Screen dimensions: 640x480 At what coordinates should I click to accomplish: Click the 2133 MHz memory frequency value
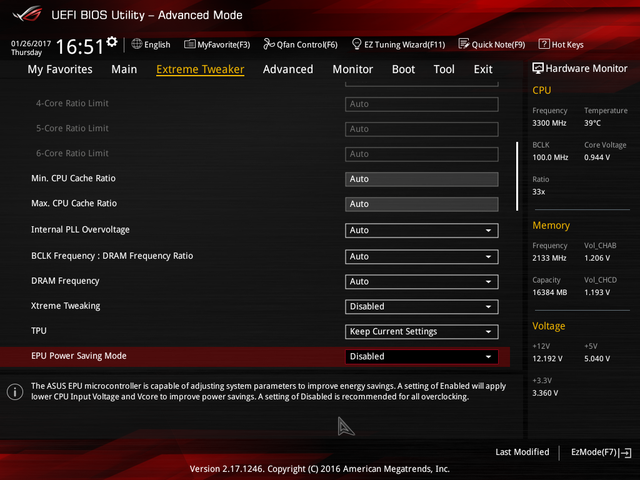pyautogui.click(x=549, y=258)
